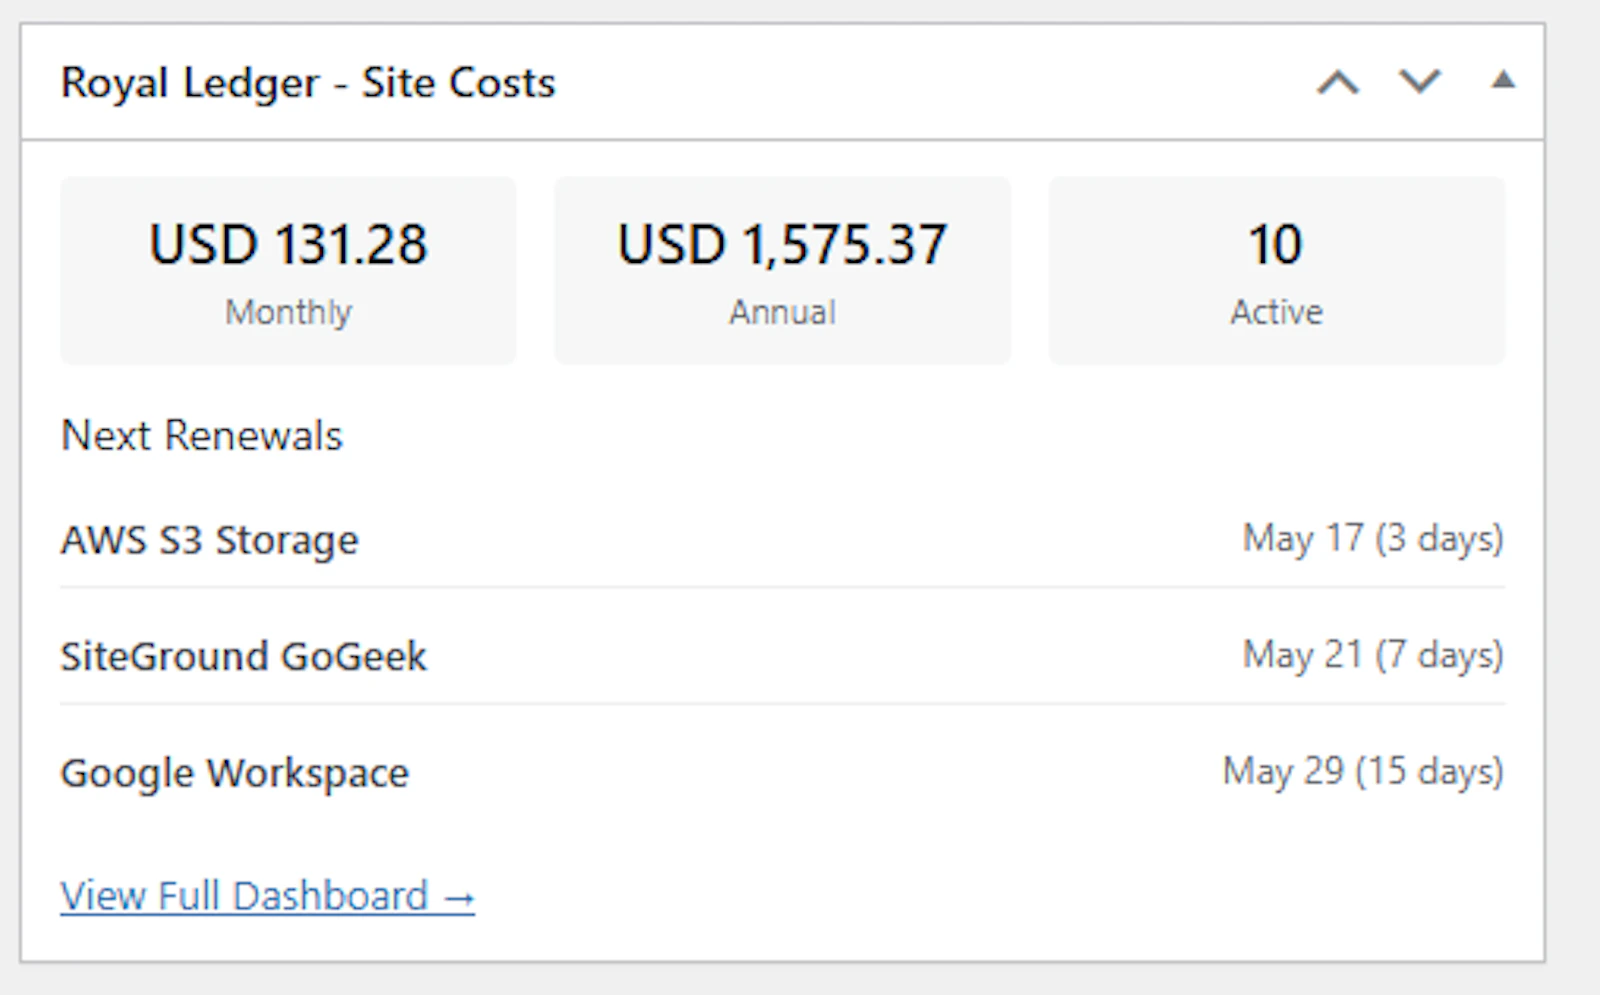
Task: Click the May 21 (7 days) date
Action: point(1373,655)
